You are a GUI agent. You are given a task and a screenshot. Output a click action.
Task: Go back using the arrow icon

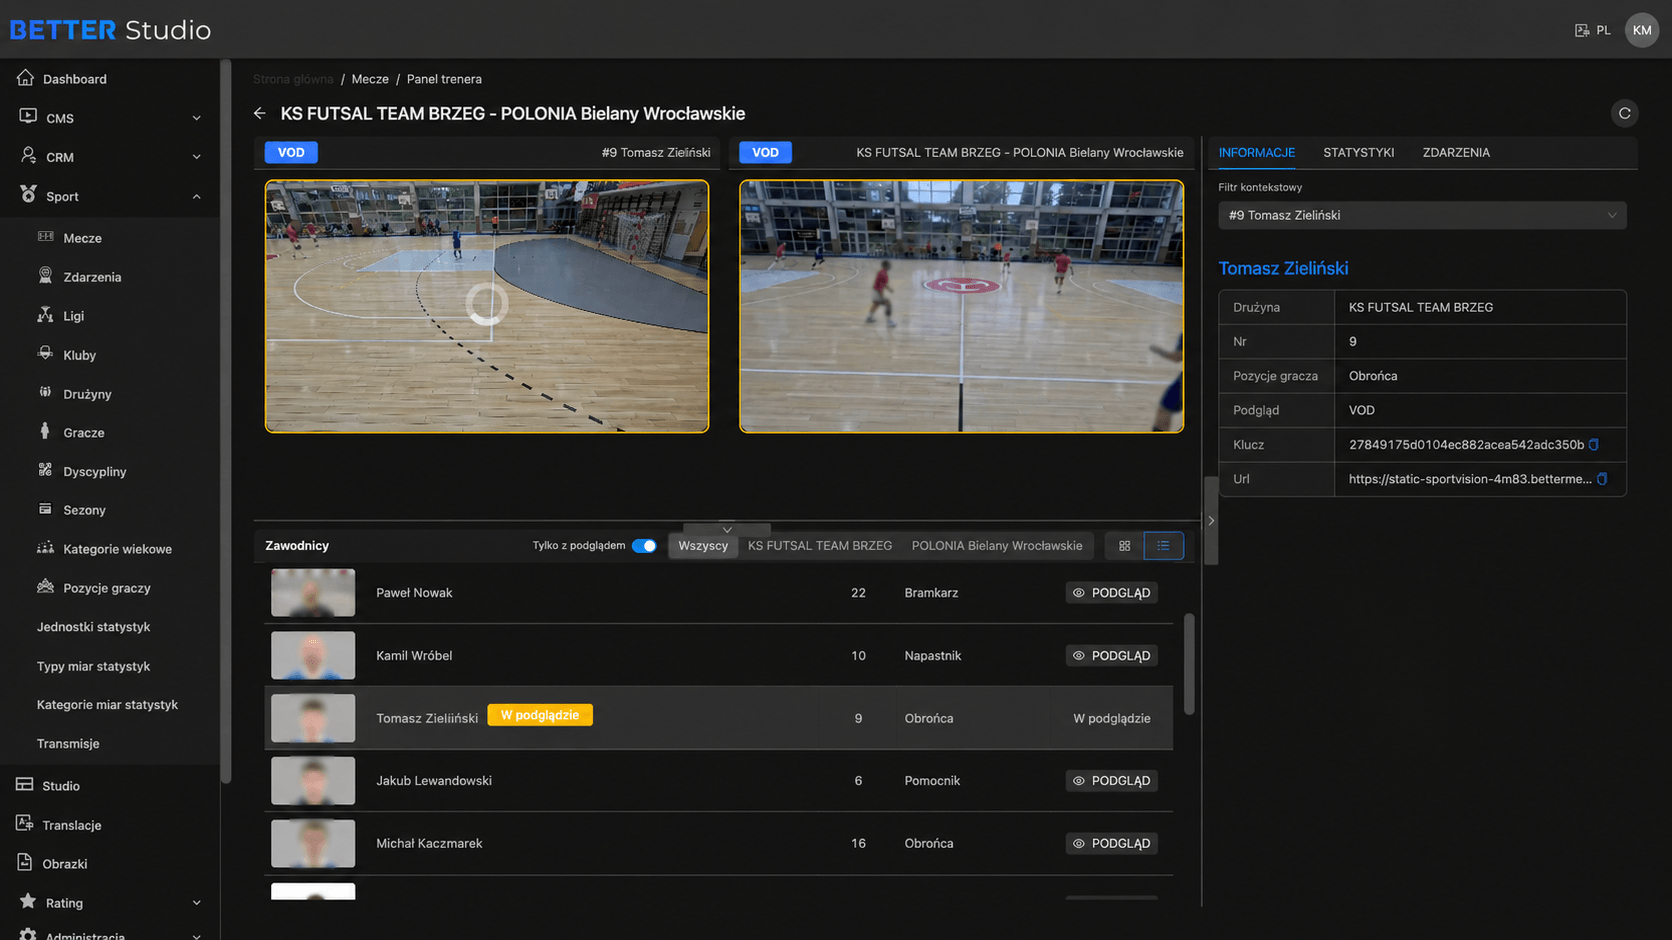(x=260, y=114)
